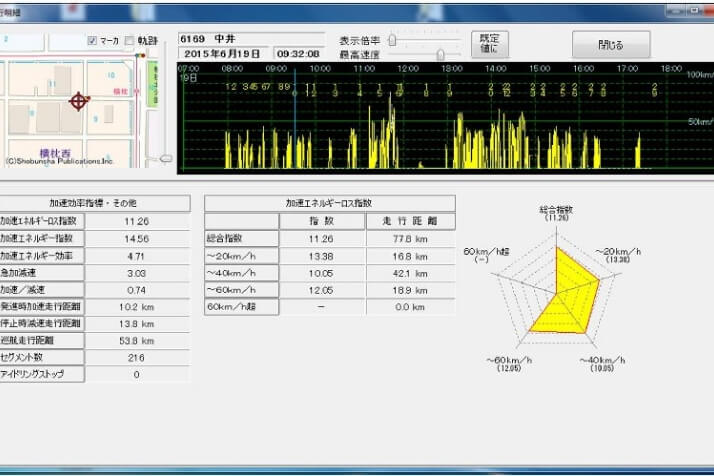Click the 加速エネルギーロス指数 table header
This screenshot has height=476, width=714.
click(x=329, y=203)
